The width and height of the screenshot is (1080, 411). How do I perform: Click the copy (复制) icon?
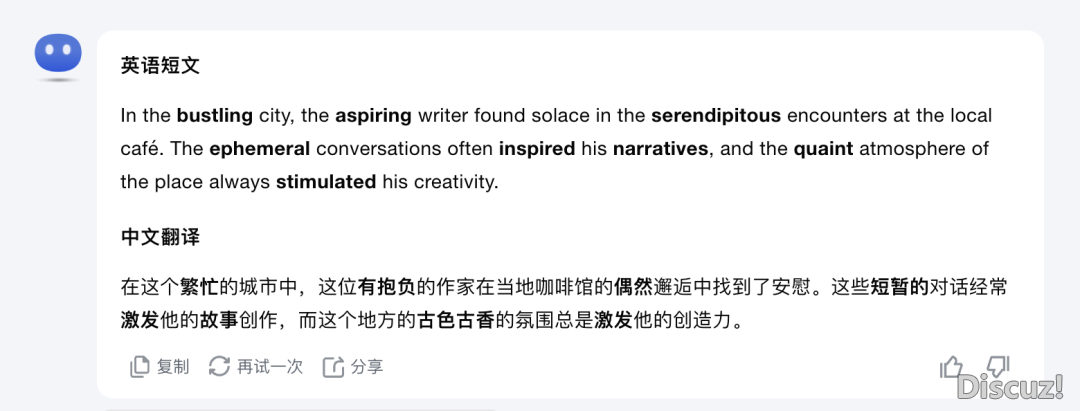(139, 367)
